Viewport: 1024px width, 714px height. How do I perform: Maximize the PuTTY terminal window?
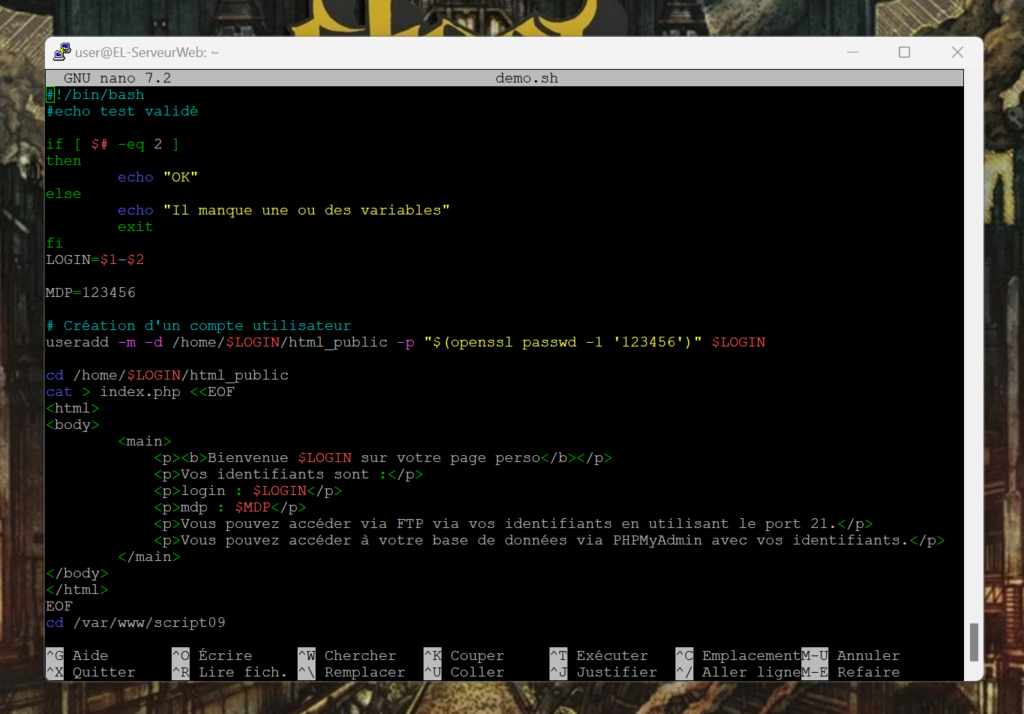(x=904, y=52)
